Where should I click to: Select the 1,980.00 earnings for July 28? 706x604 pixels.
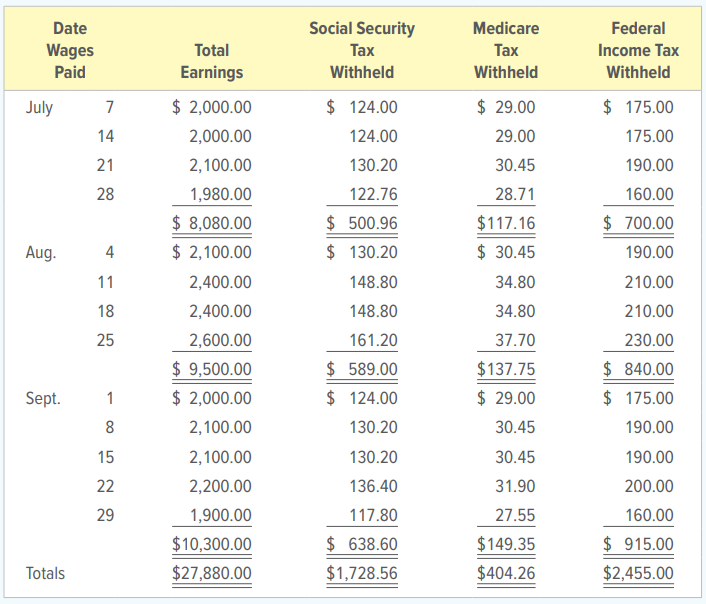pos(221,195)
